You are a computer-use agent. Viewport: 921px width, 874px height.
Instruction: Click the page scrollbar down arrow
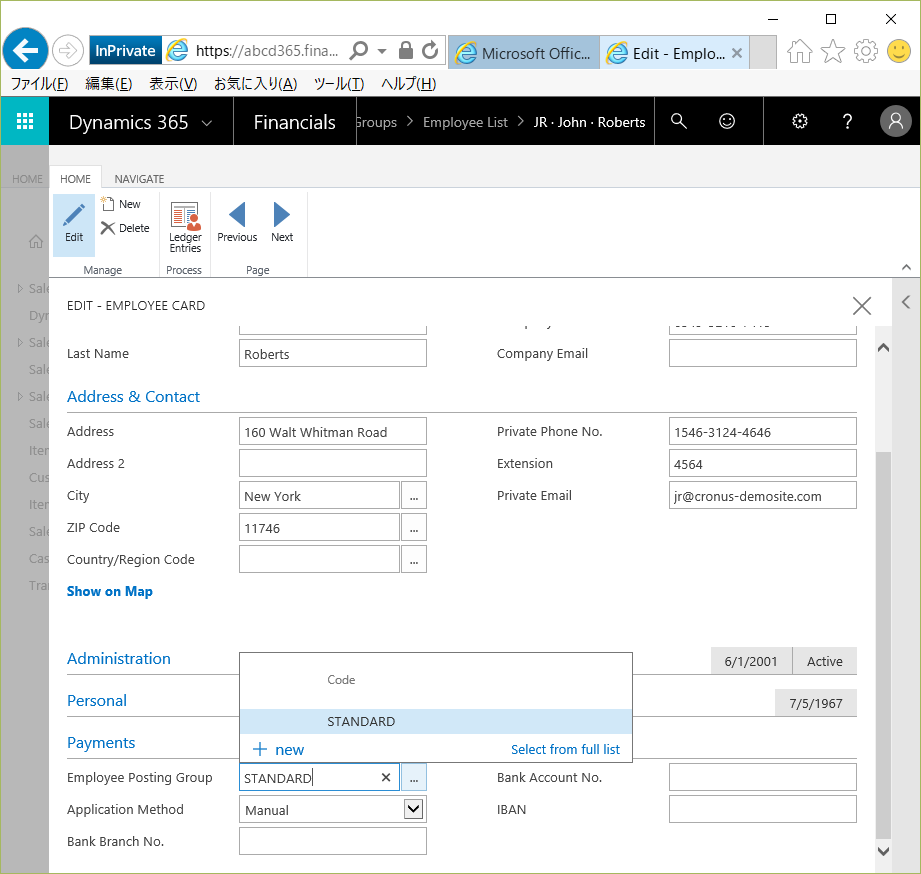[883, 851]
